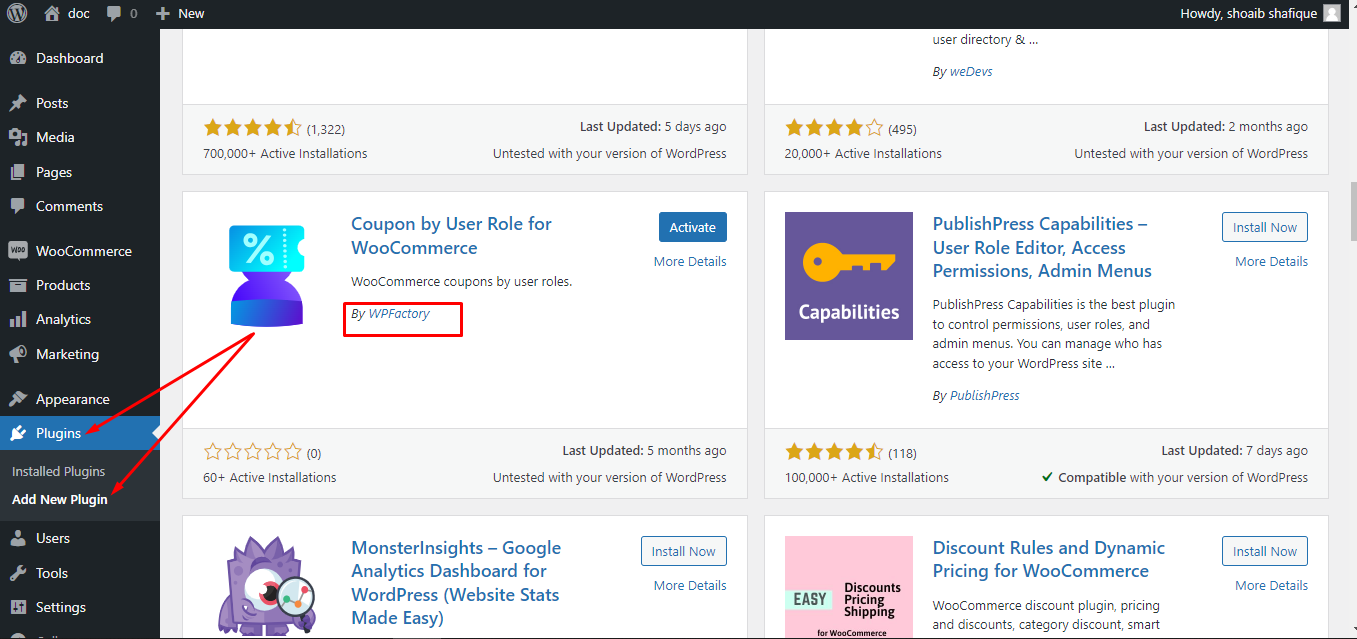The height and width of the screenshot is (639, 1357).
Task: Click the Media icon in sidebar
Action: [x=17, y=137]
